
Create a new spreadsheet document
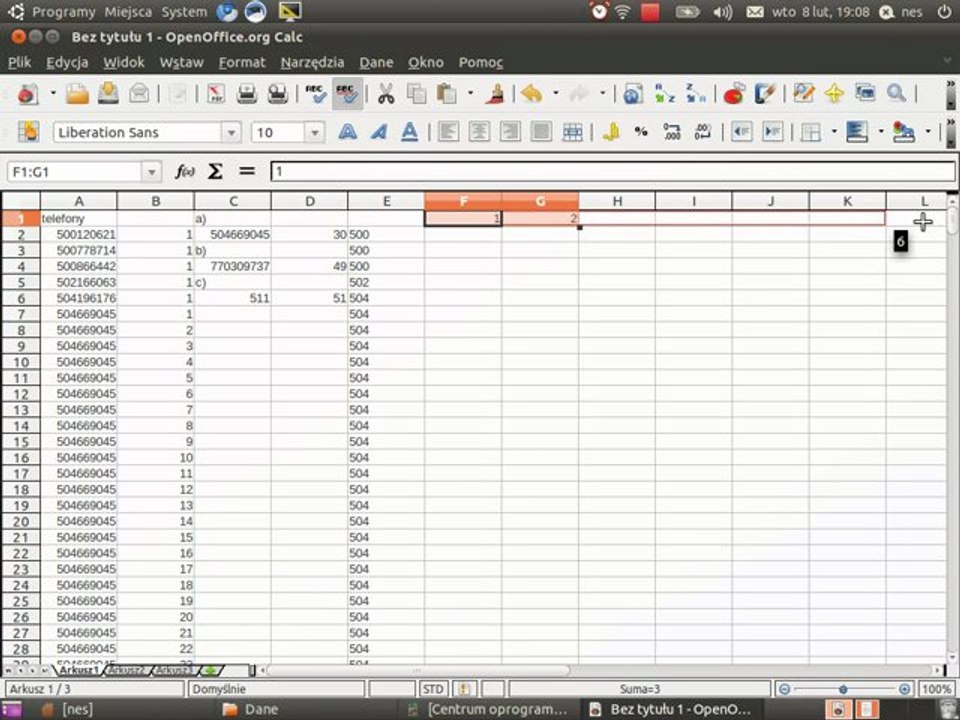click(28, 94)
